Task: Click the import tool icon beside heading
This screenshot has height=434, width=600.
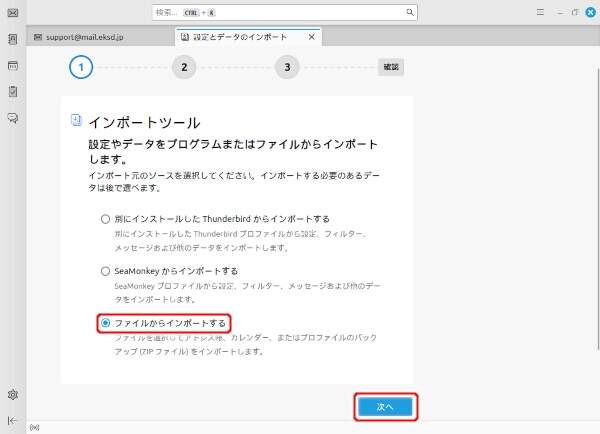Action: pyautogui.click(x=76, y=120)
